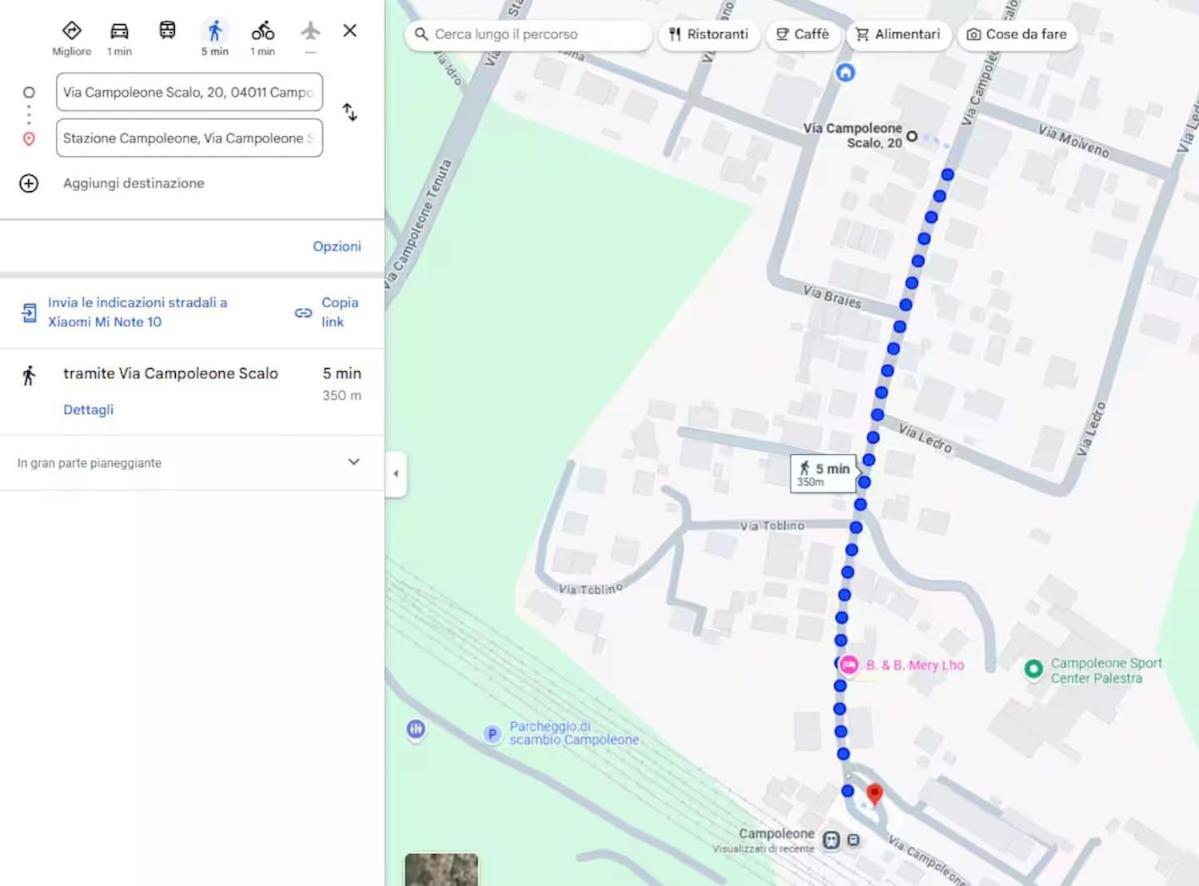This screenshot has height=886, width=1199.
Task: Click the add destination plus icon
Action: click(29, 183)
